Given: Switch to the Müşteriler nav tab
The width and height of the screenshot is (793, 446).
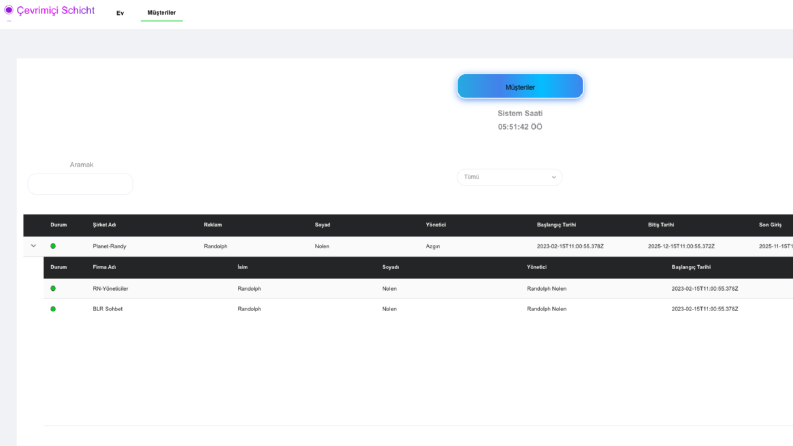Looking at the screenshot, I should pyautogui.click(x=161, y=13).
